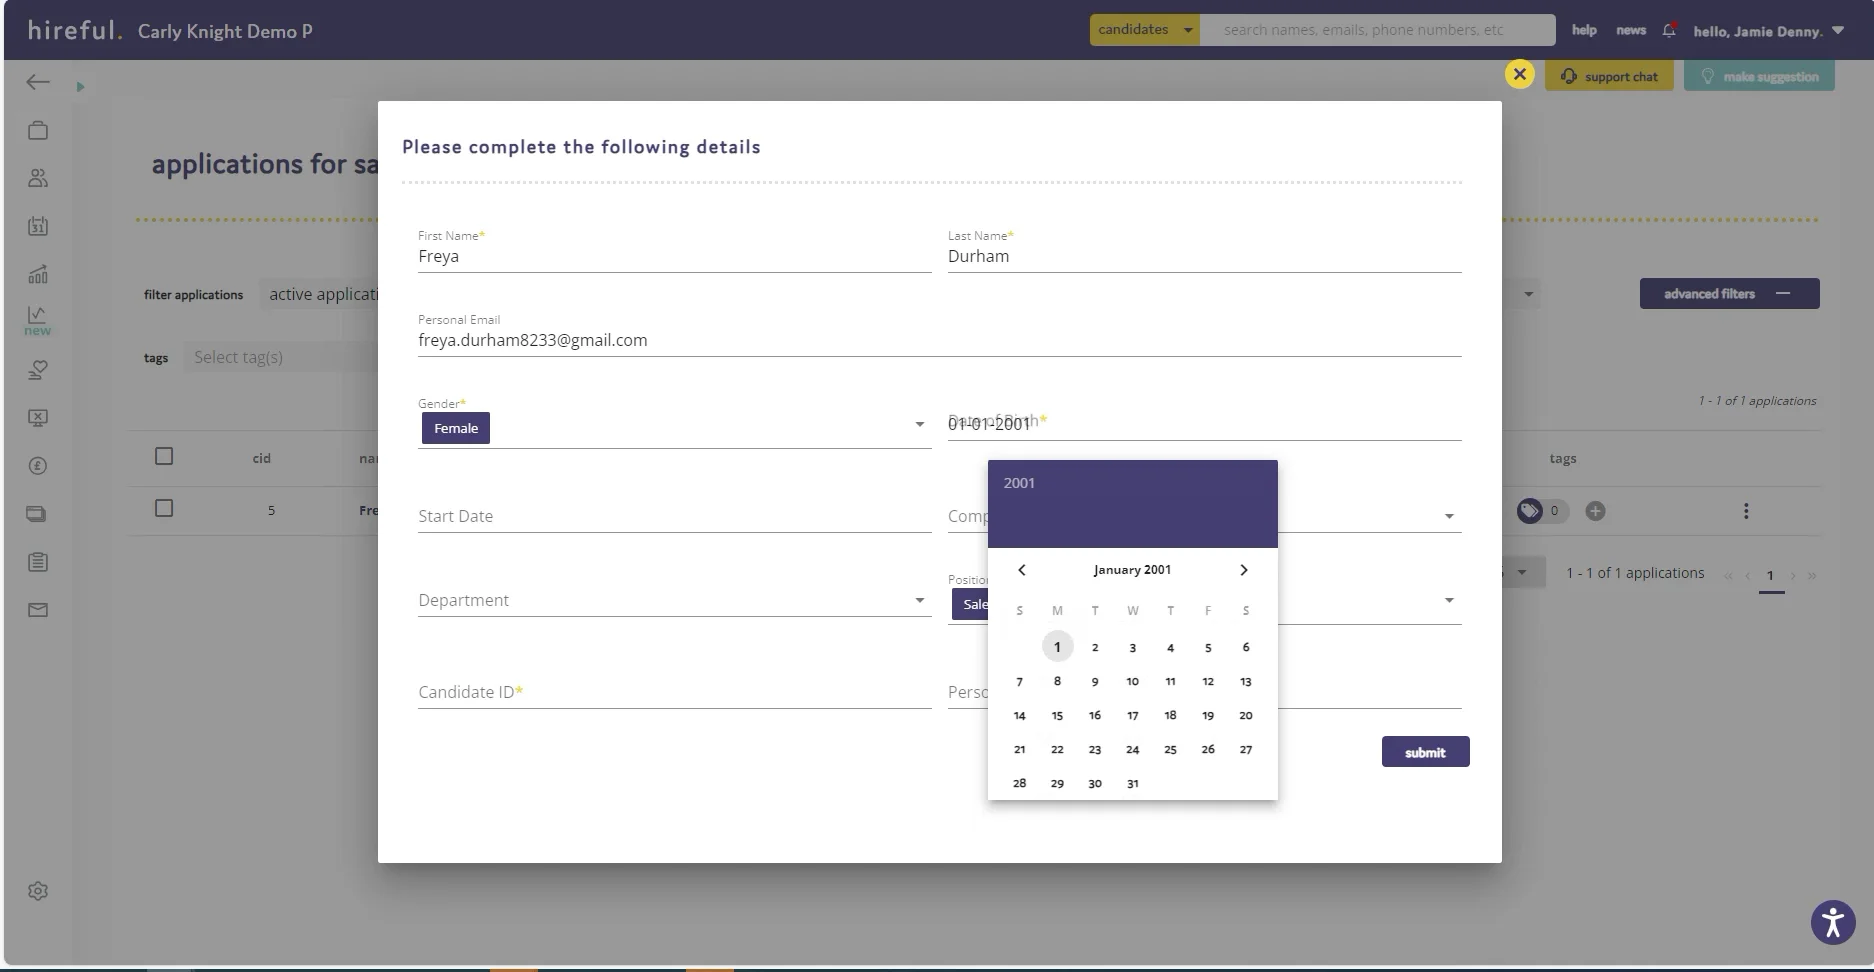Add a tag with plus icon
The width and height of the screenshot is (1874, 972).
pos(1595,511)
